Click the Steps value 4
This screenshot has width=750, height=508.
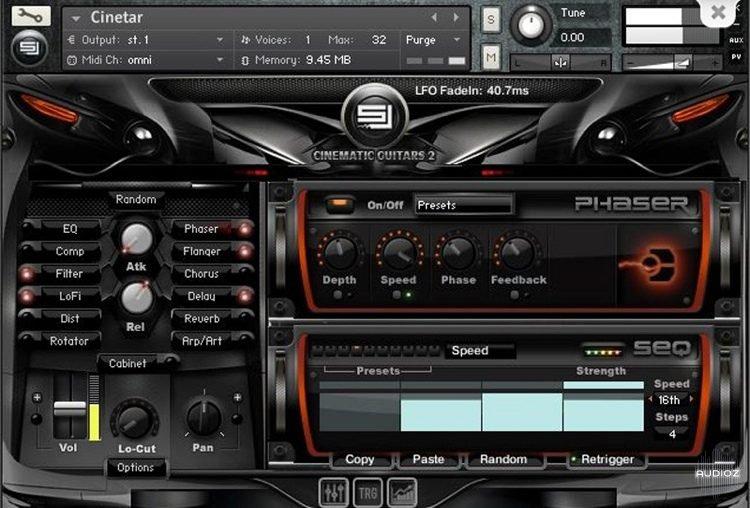click(672, 434)
